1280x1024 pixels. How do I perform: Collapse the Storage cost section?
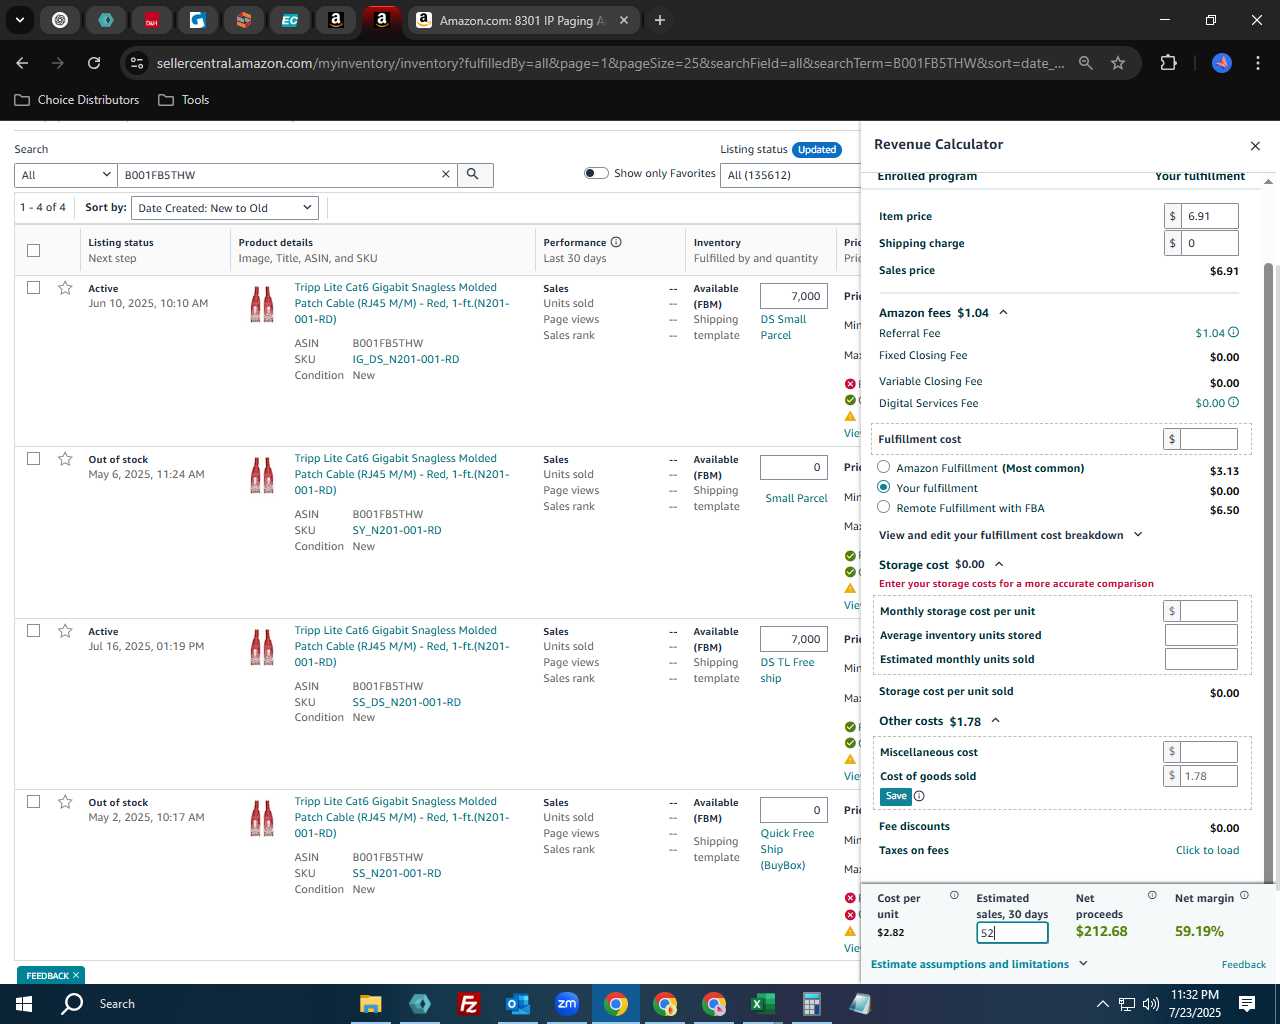[998, 565]
